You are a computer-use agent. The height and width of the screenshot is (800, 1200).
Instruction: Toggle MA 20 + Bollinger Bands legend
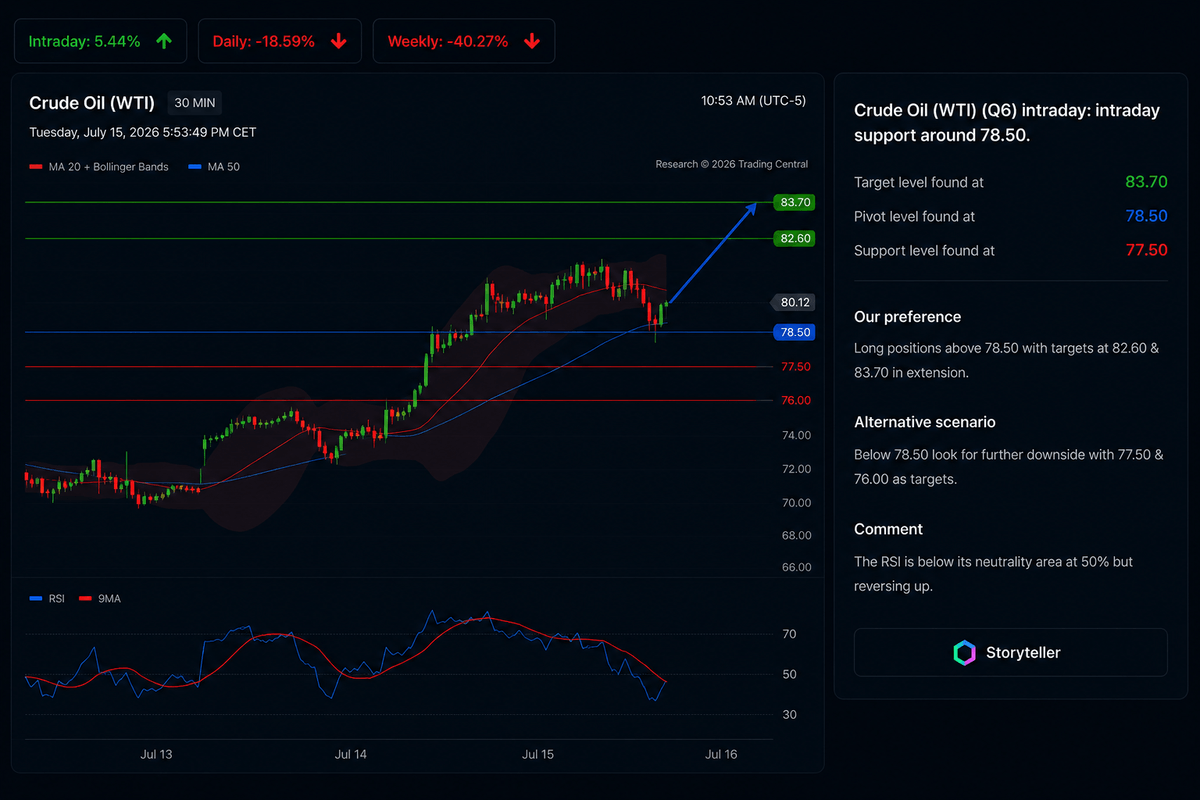click(99, 167)
